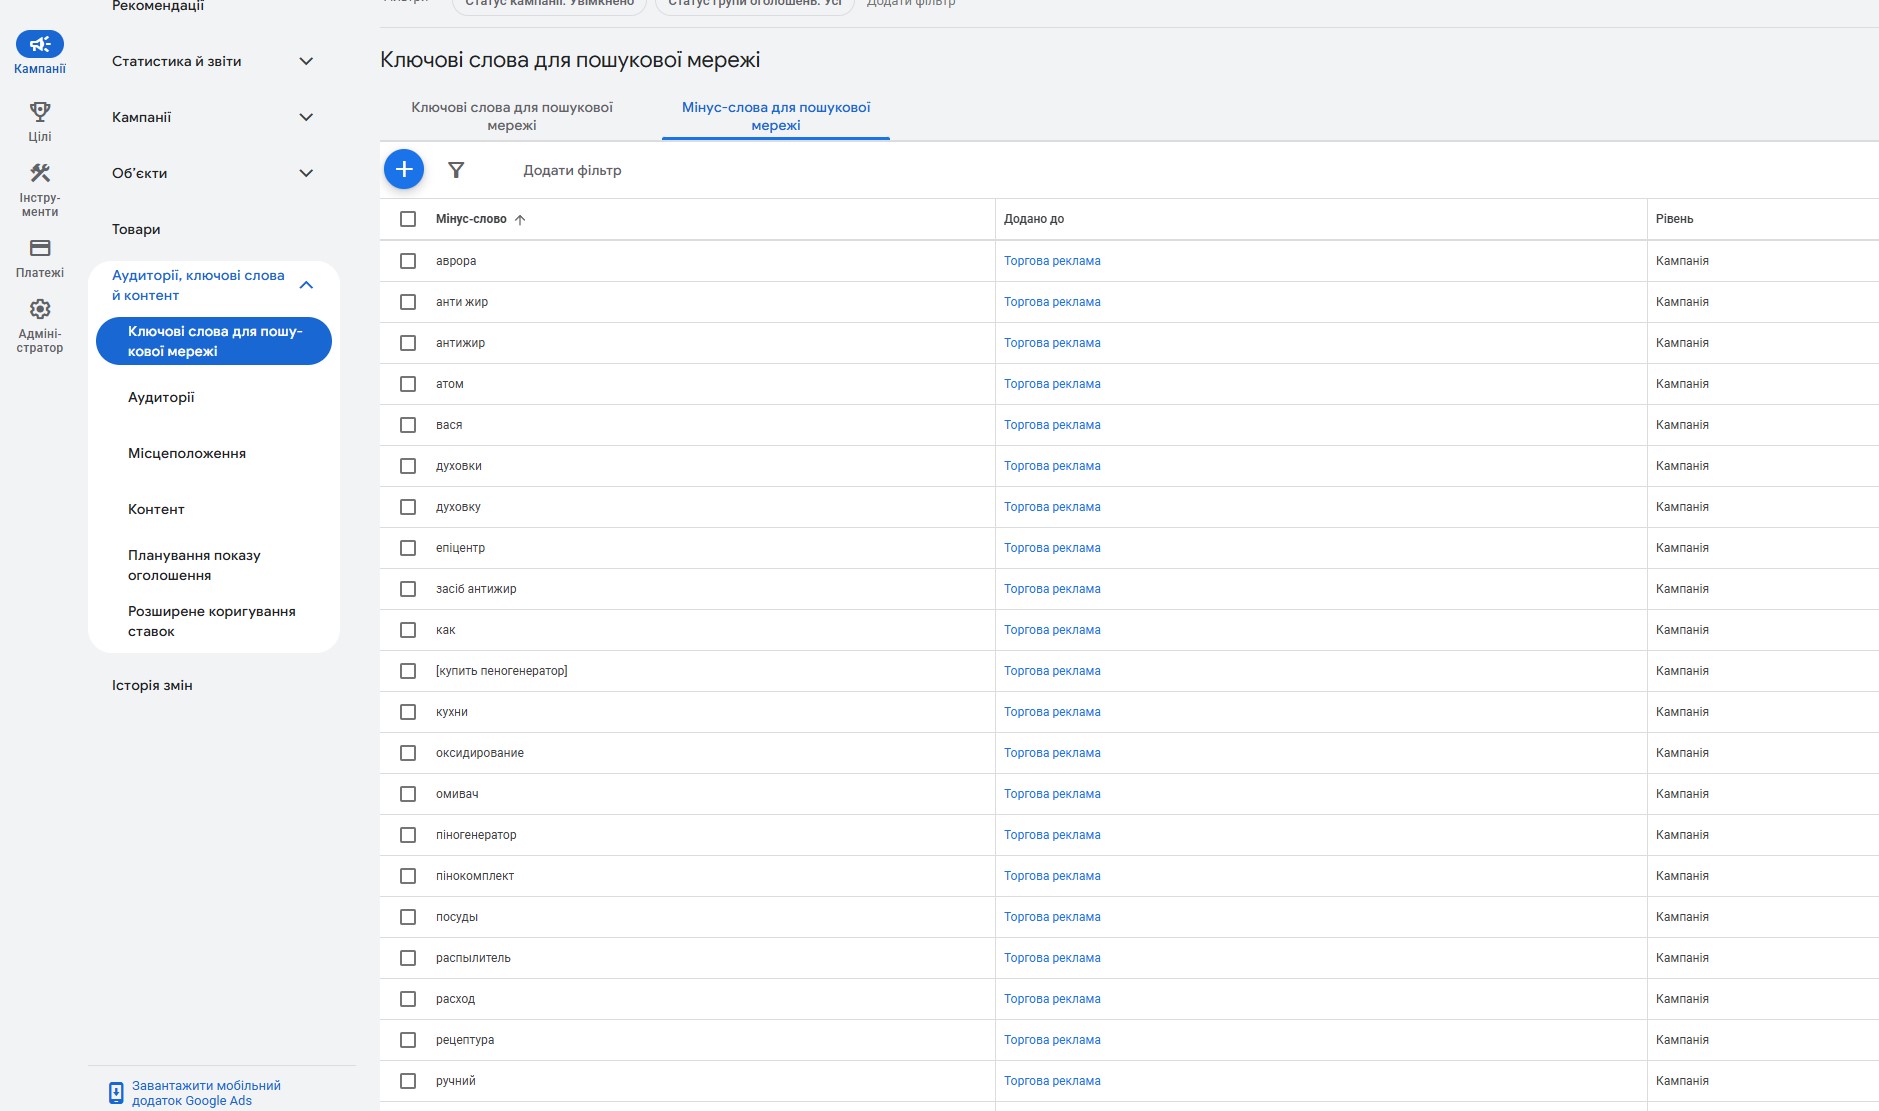1879x1111 pixels.
Task: Expand Статистика й звіти section
Action: tap(306, 61)
